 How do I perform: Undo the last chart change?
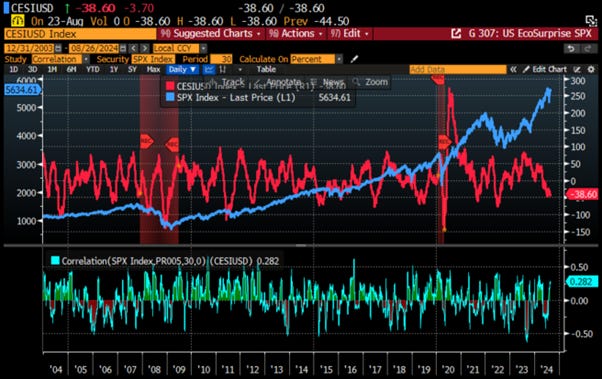[571, 48]
